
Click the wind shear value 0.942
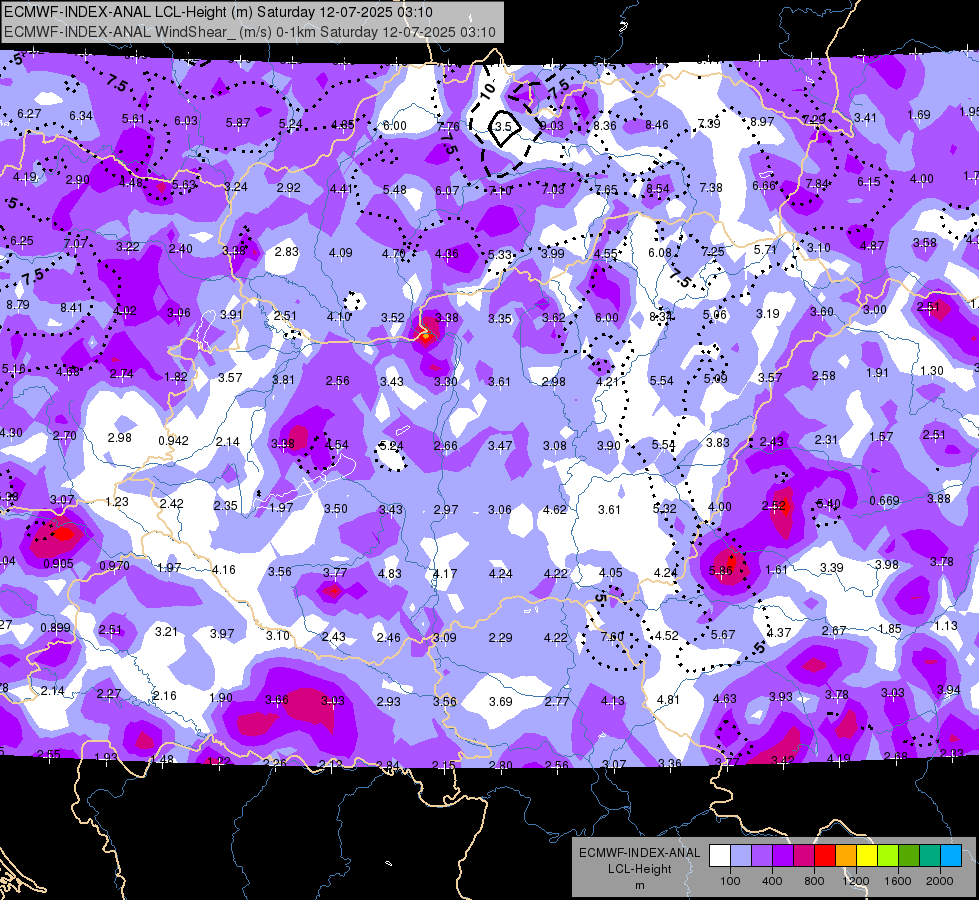[173, 440]
